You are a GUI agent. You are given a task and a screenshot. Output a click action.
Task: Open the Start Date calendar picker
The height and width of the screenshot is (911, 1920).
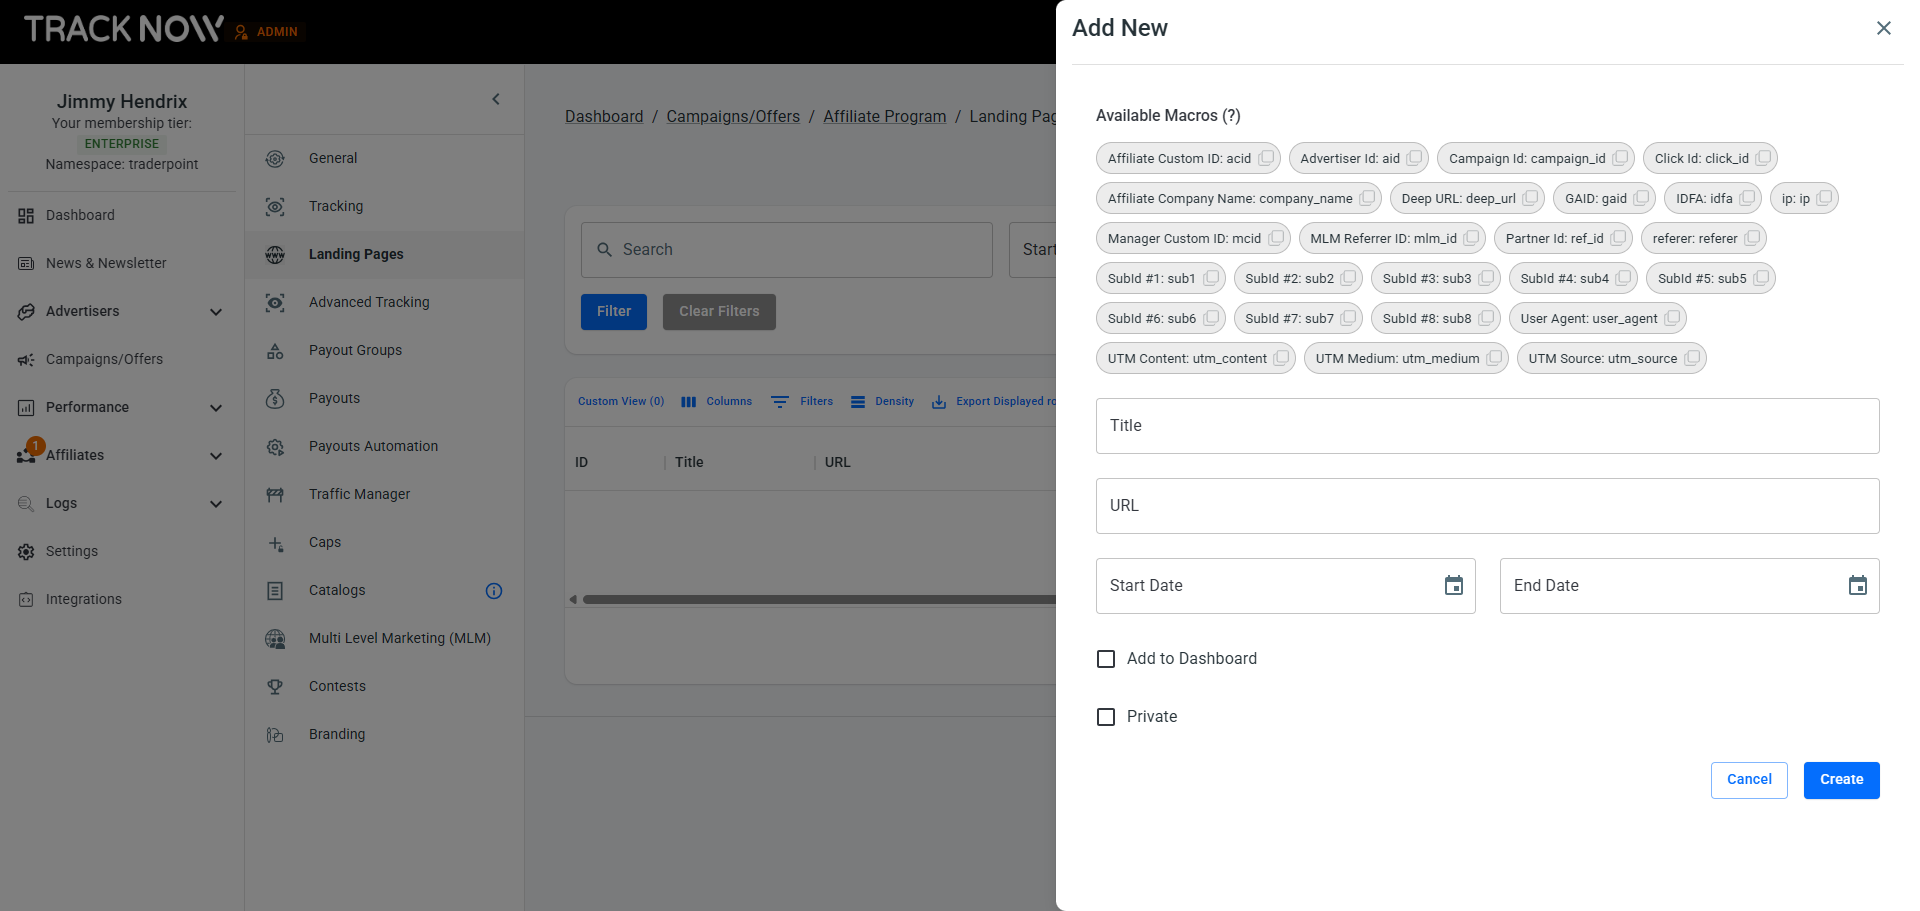[1454, 586]
